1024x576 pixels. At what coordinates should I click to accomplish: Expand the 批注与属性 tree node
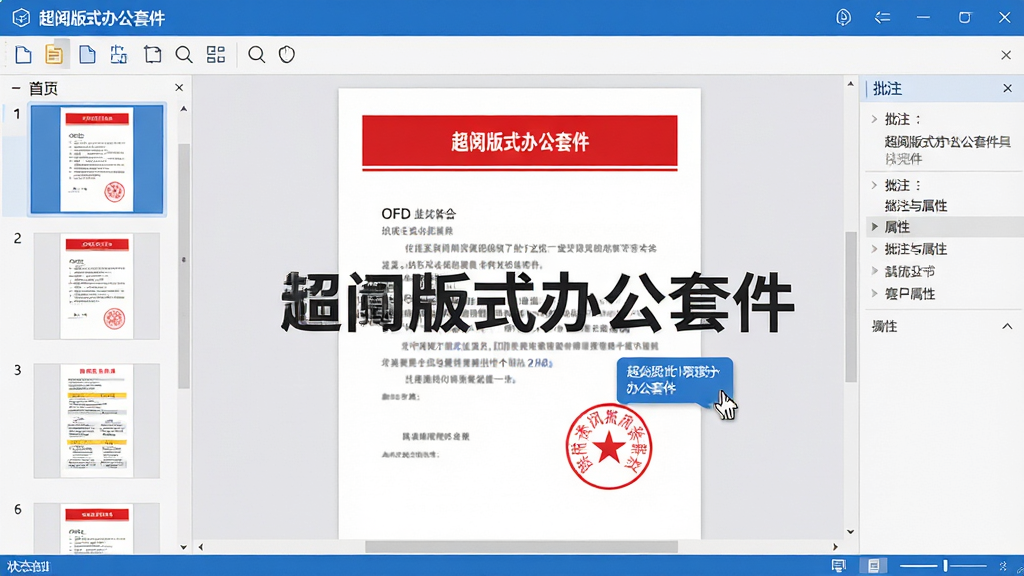click(874, 249)
